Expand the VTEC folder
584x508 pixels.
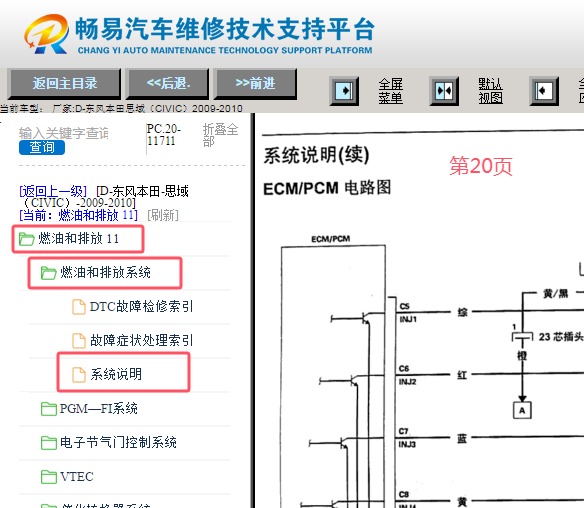(76, 476)
